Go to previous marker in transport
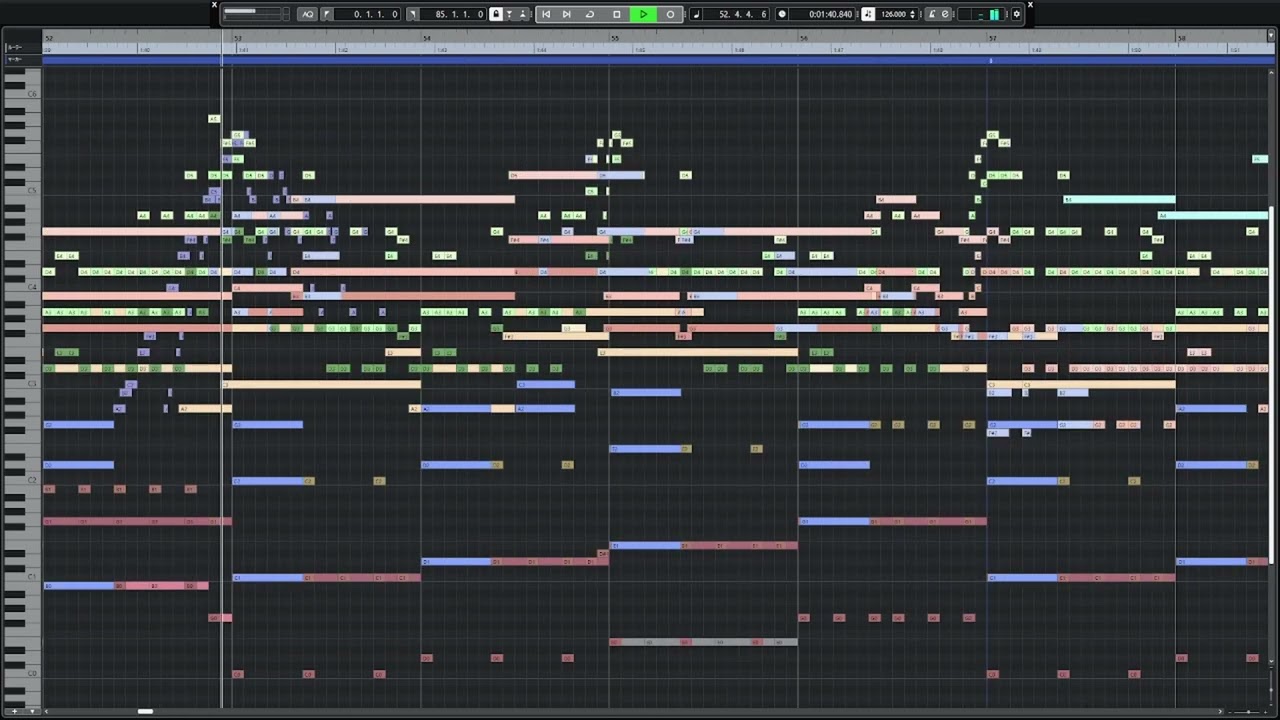The height and width of the screenshot is (720, 1280). [546, 14]
